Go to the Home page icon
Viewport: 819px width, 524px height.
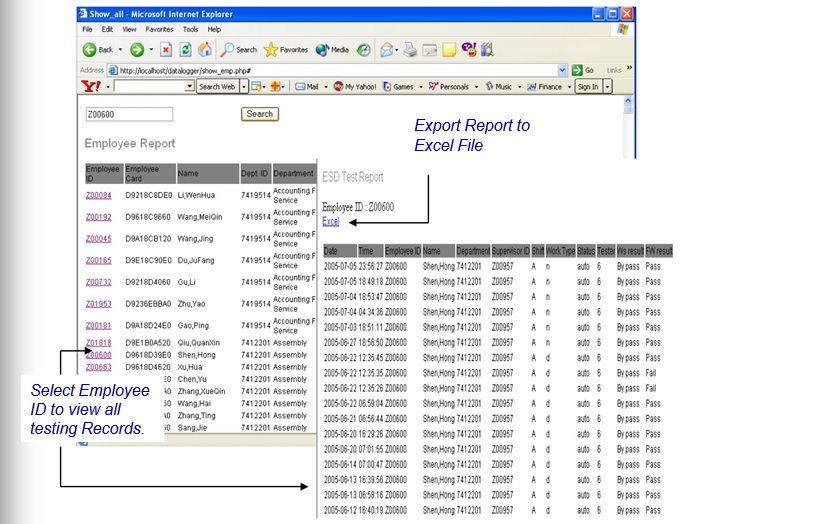(x=205, y=49)
